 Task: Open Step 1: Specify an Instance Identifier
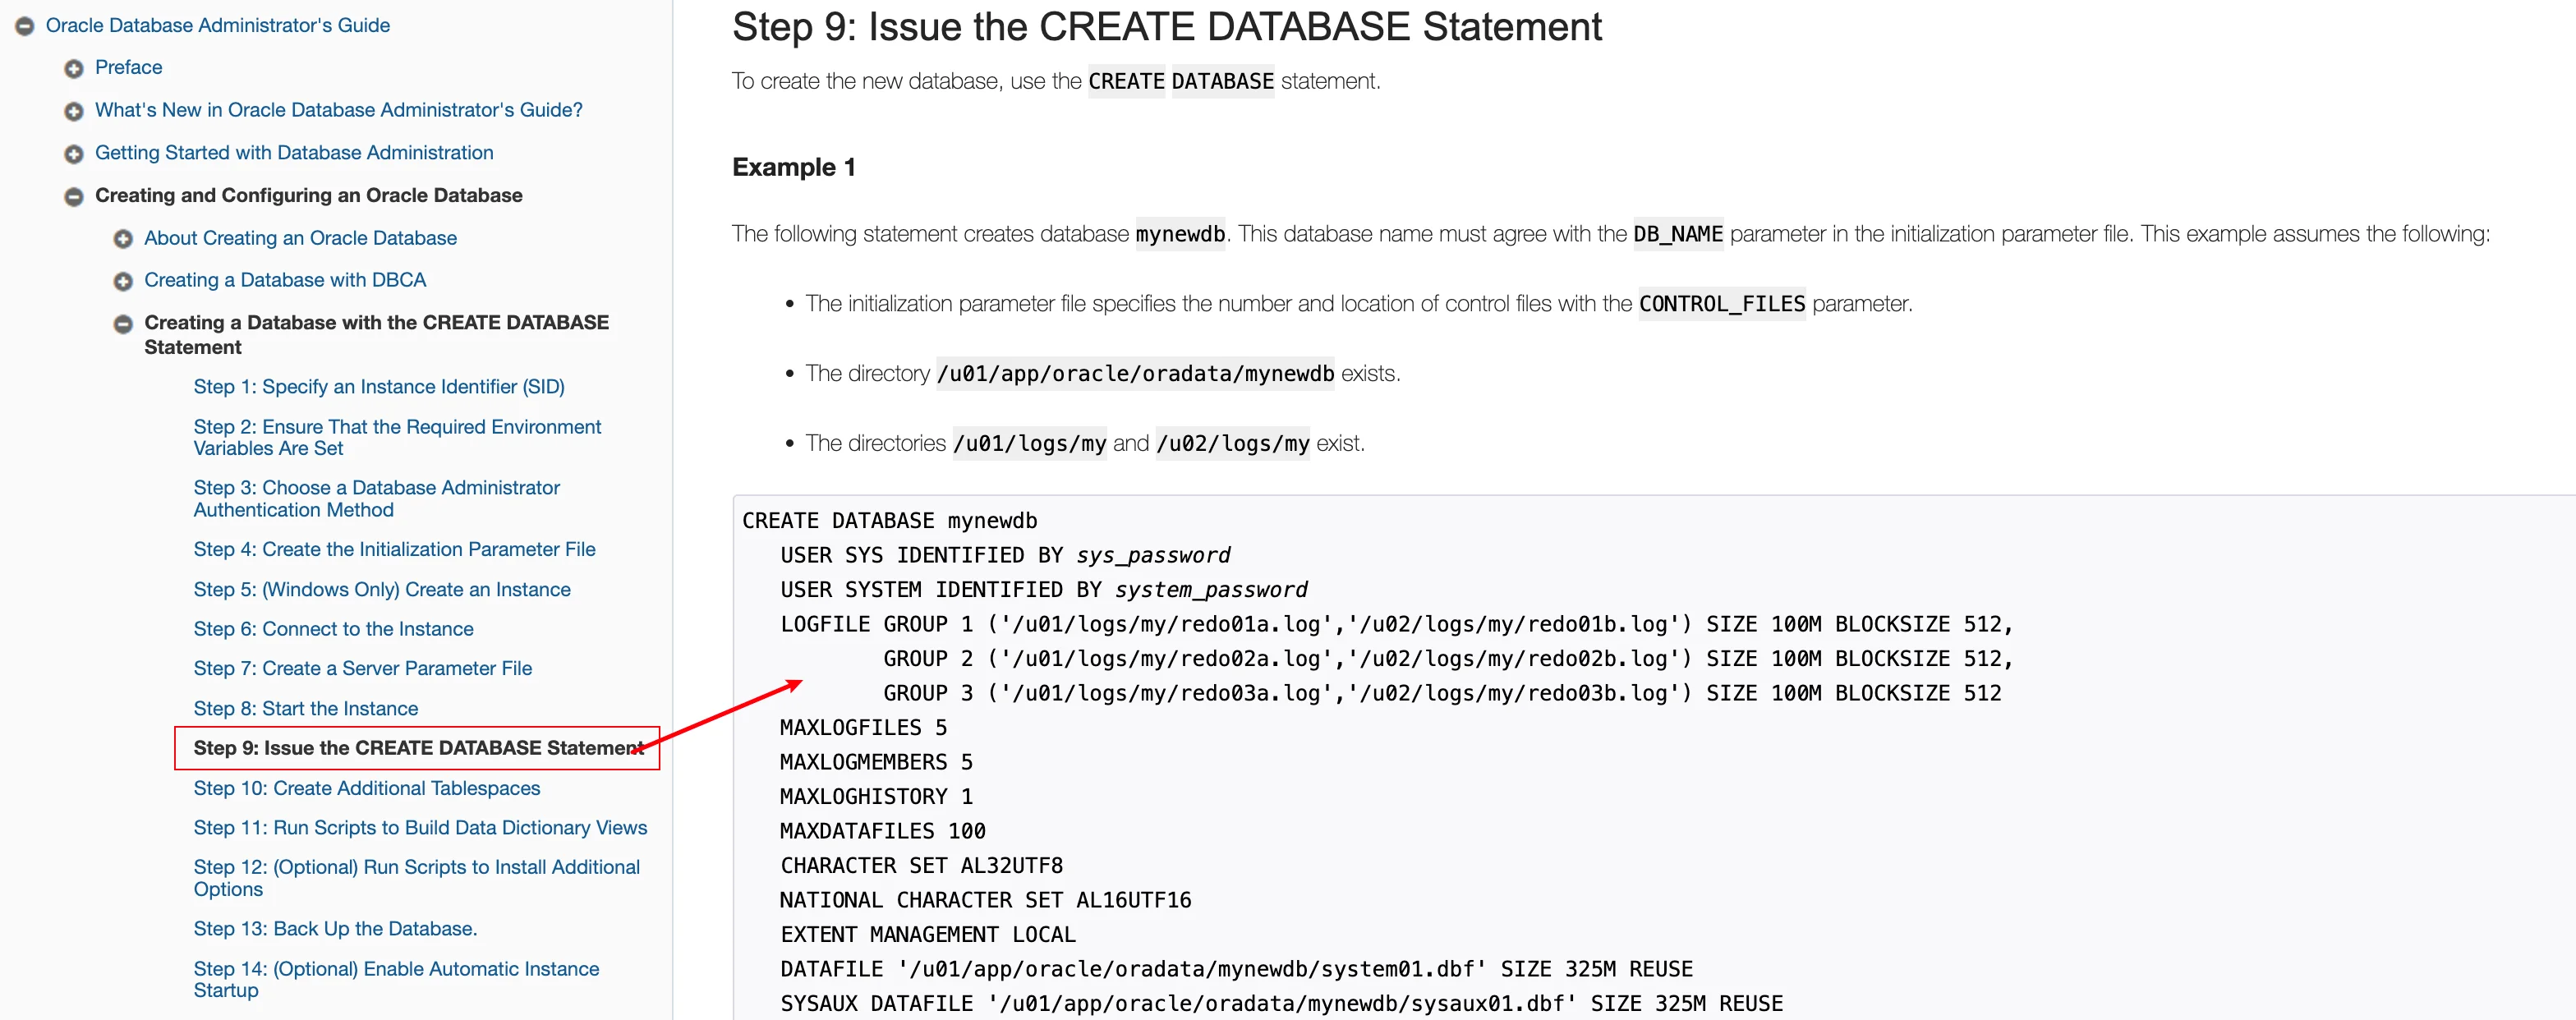(x=378, y=386)
